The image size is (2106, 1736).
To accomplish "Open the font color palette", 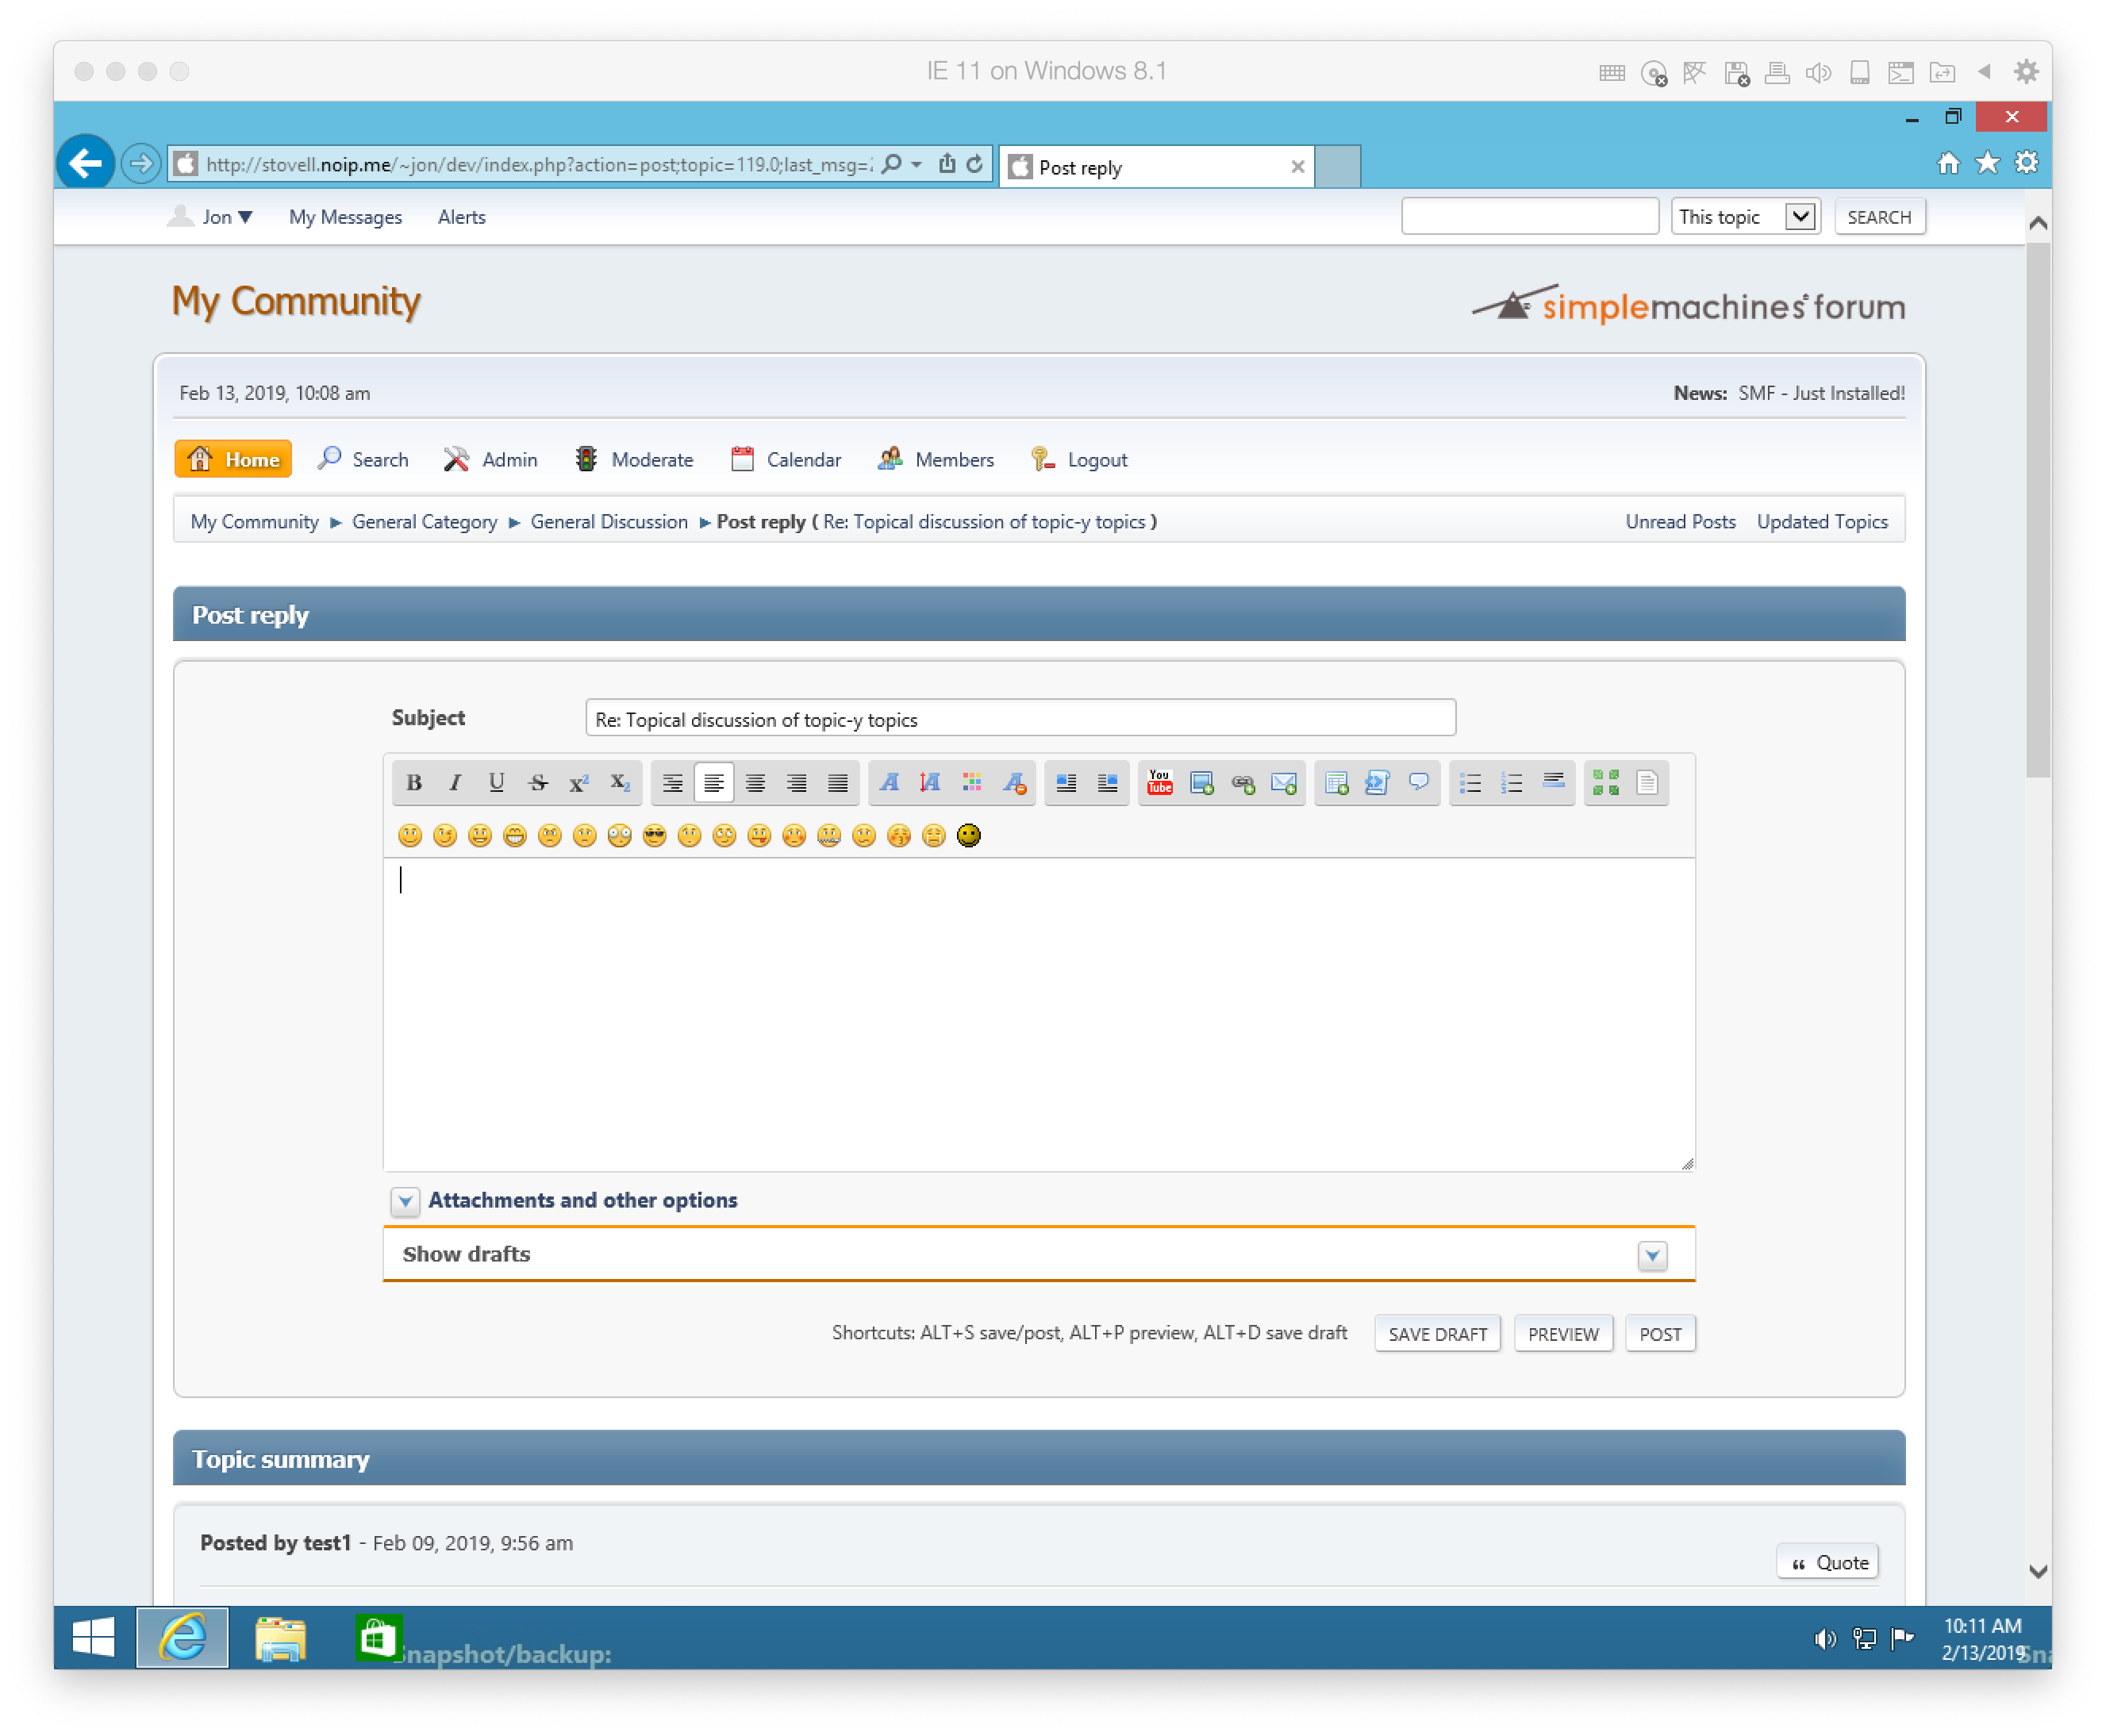I will 972,782.
